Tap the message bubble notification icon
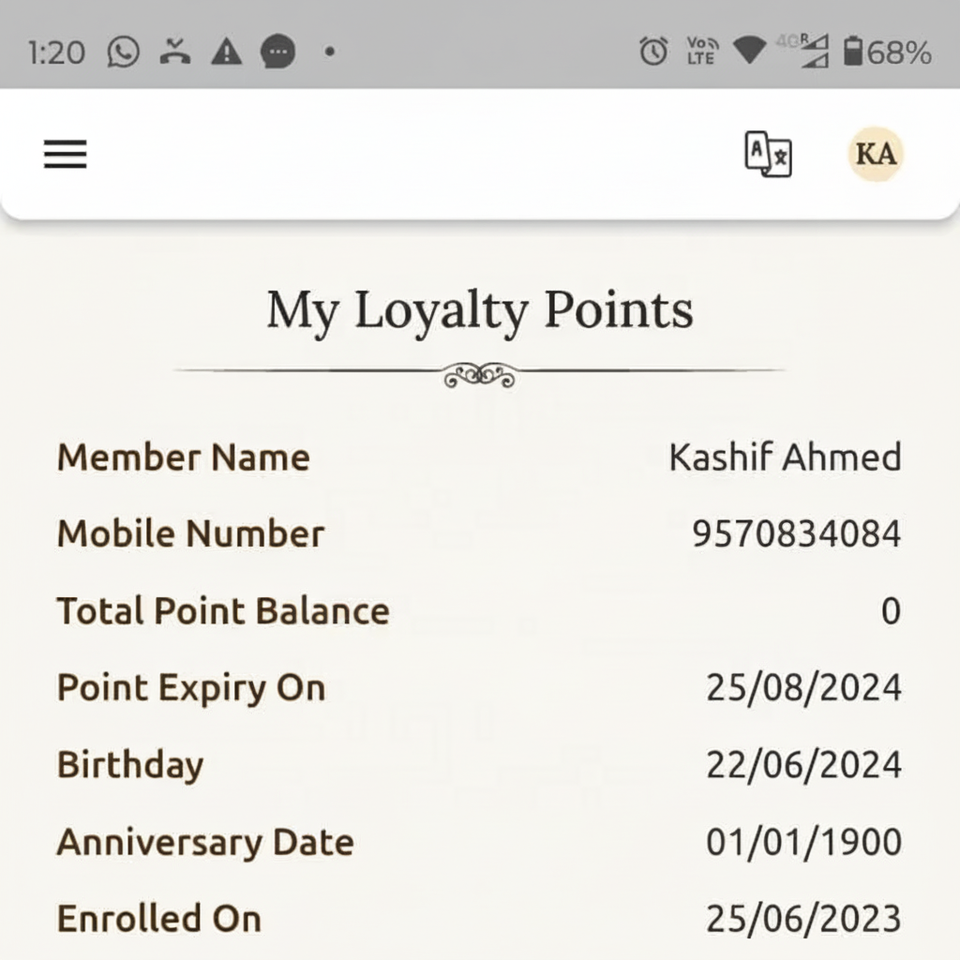This screenshot has height=960, width=960. (x=278, y=52)
